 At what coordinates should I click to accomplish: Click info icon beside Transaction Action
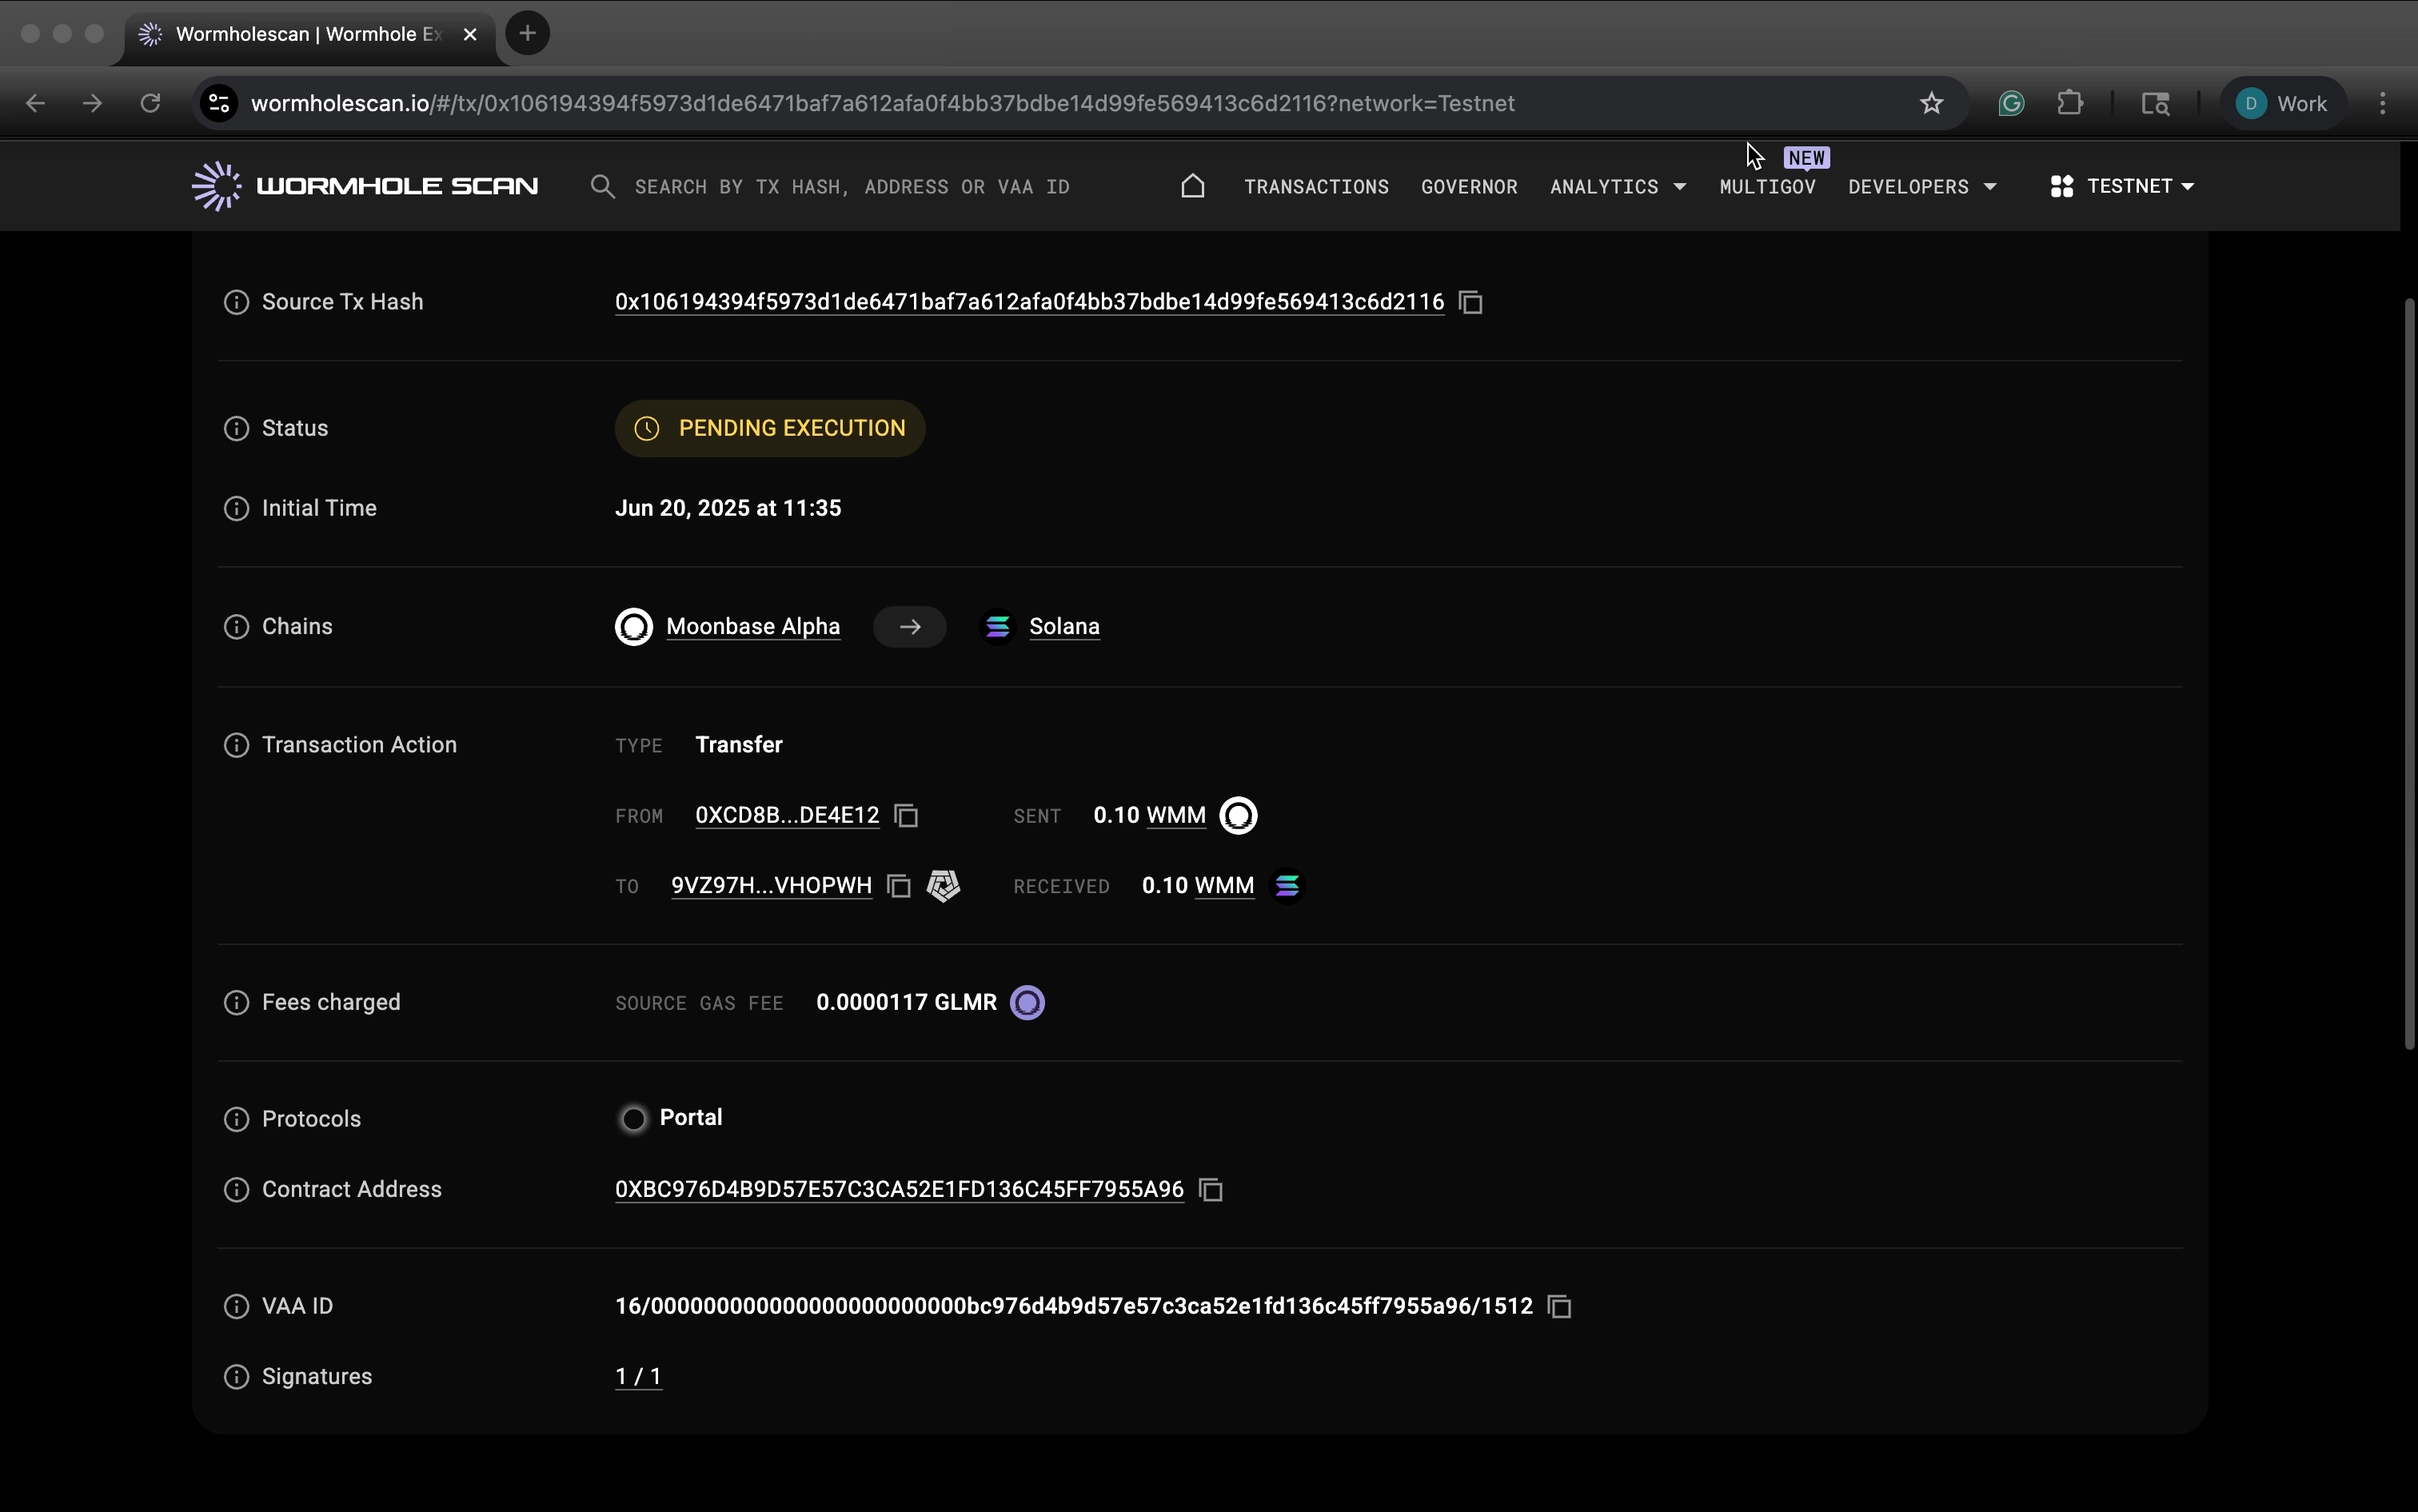[236, 745]
